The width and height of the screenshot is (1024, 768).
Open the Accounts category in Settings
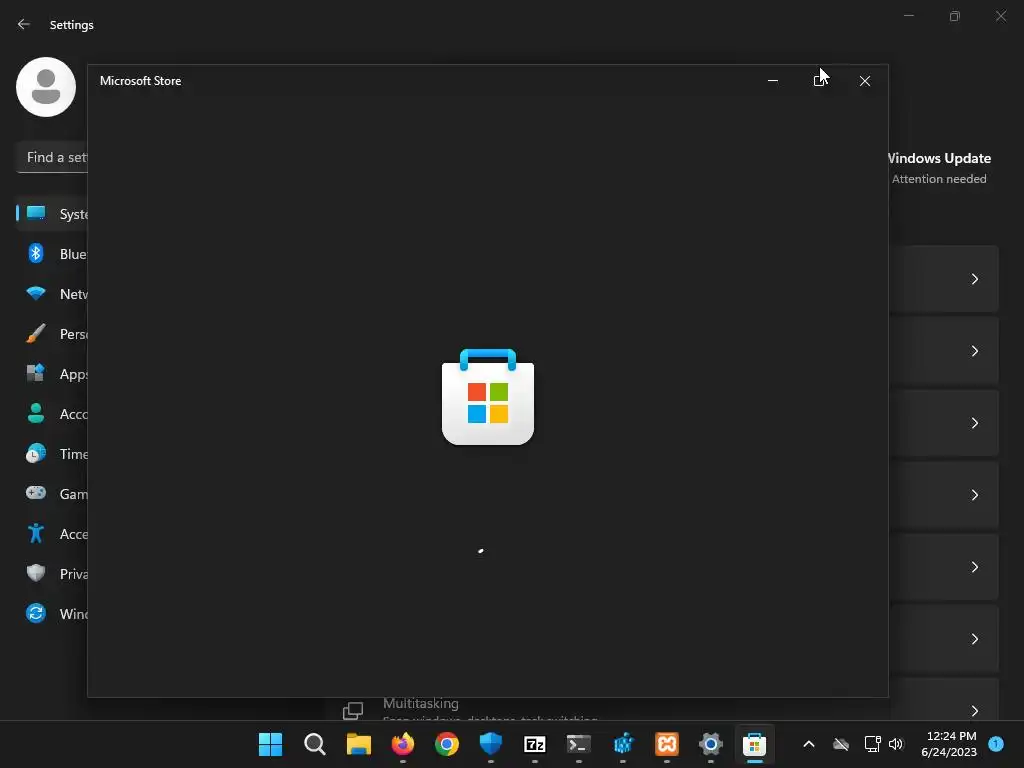[x=52, y=413]
